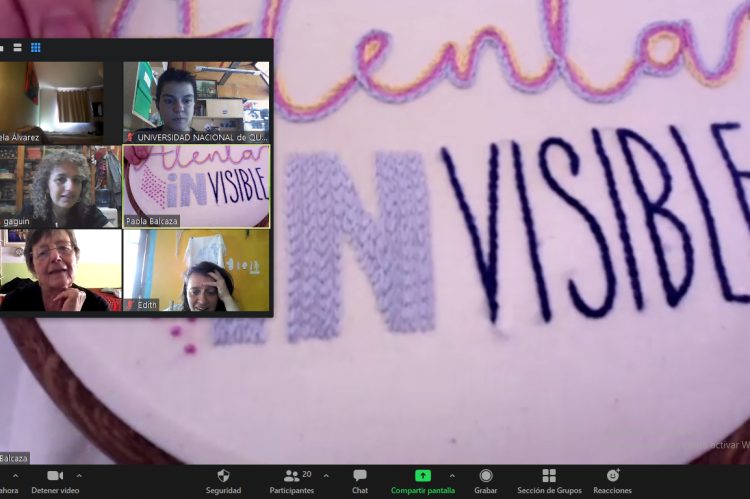Toggle camera with Detener video
Screen dimensions: 750x499
(x=55, y=479)
